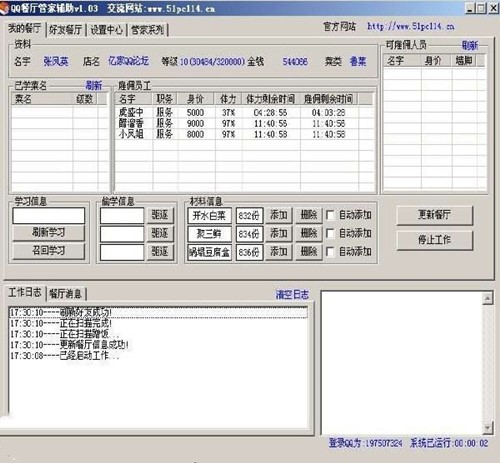Toggle 自动添加 checkbox for 聚三鲜
The height and width of the screenshot is (463, 500).
[330, 233]
